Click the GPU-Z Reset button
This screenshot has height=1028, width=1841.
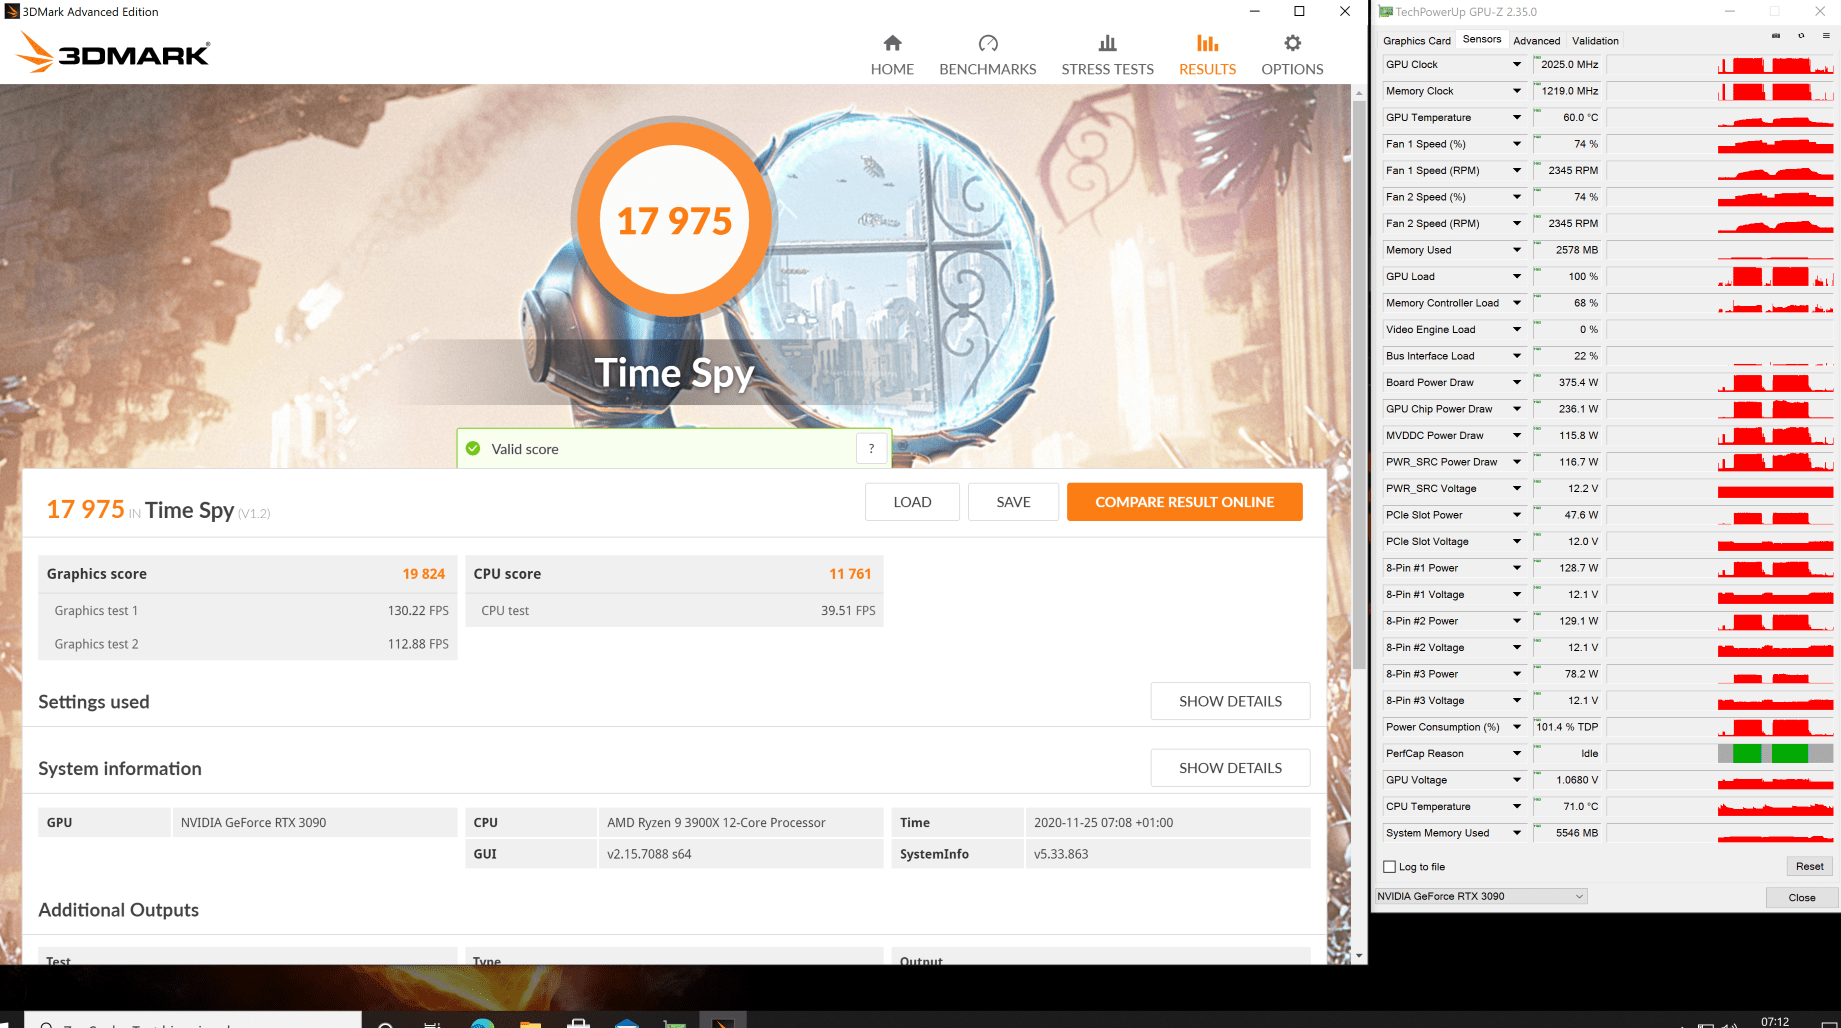tap(1810, 866)
